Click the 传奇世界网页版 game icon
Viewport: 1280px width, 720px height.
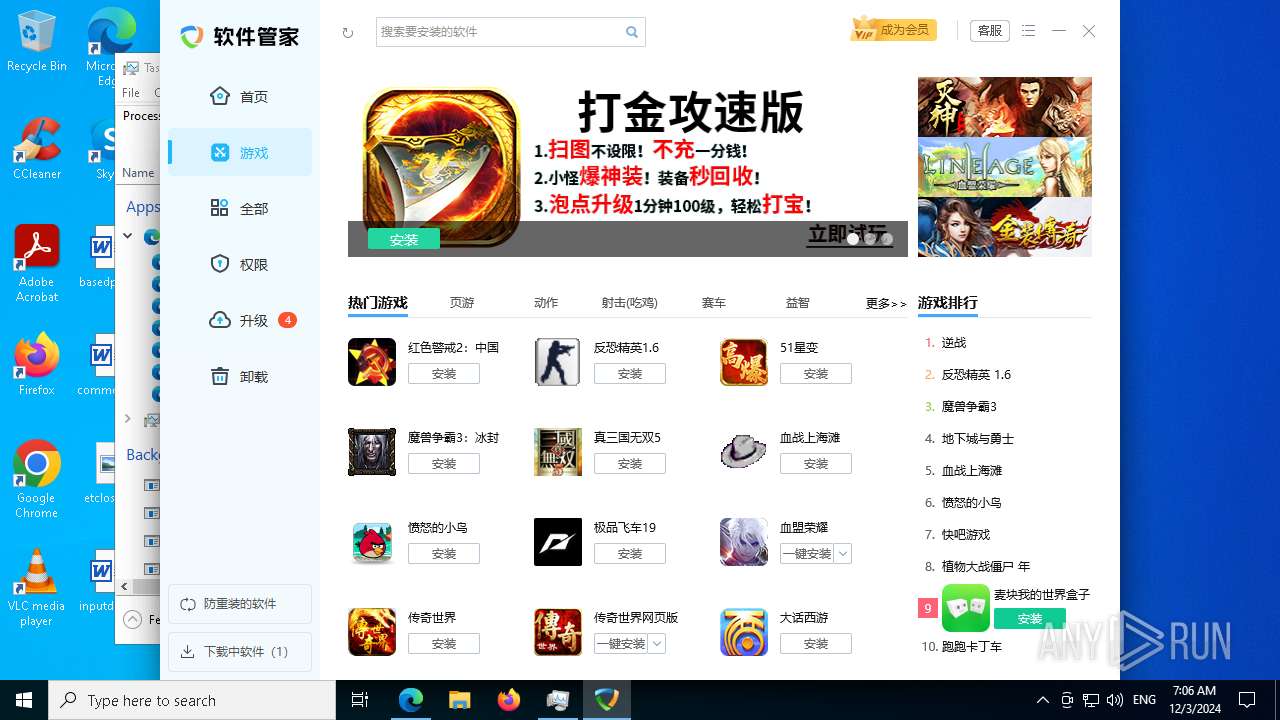(558, 632)
